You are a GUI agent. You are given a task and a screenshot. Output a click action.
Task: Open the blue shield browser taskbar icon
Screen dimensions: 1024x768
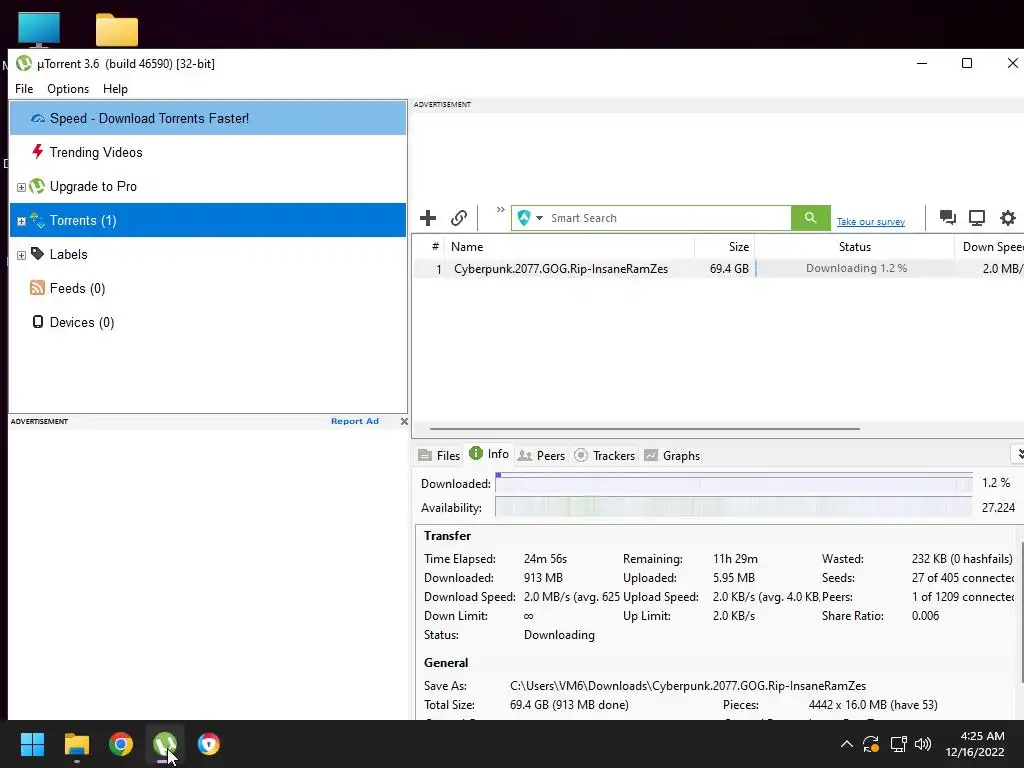[209, 744]
